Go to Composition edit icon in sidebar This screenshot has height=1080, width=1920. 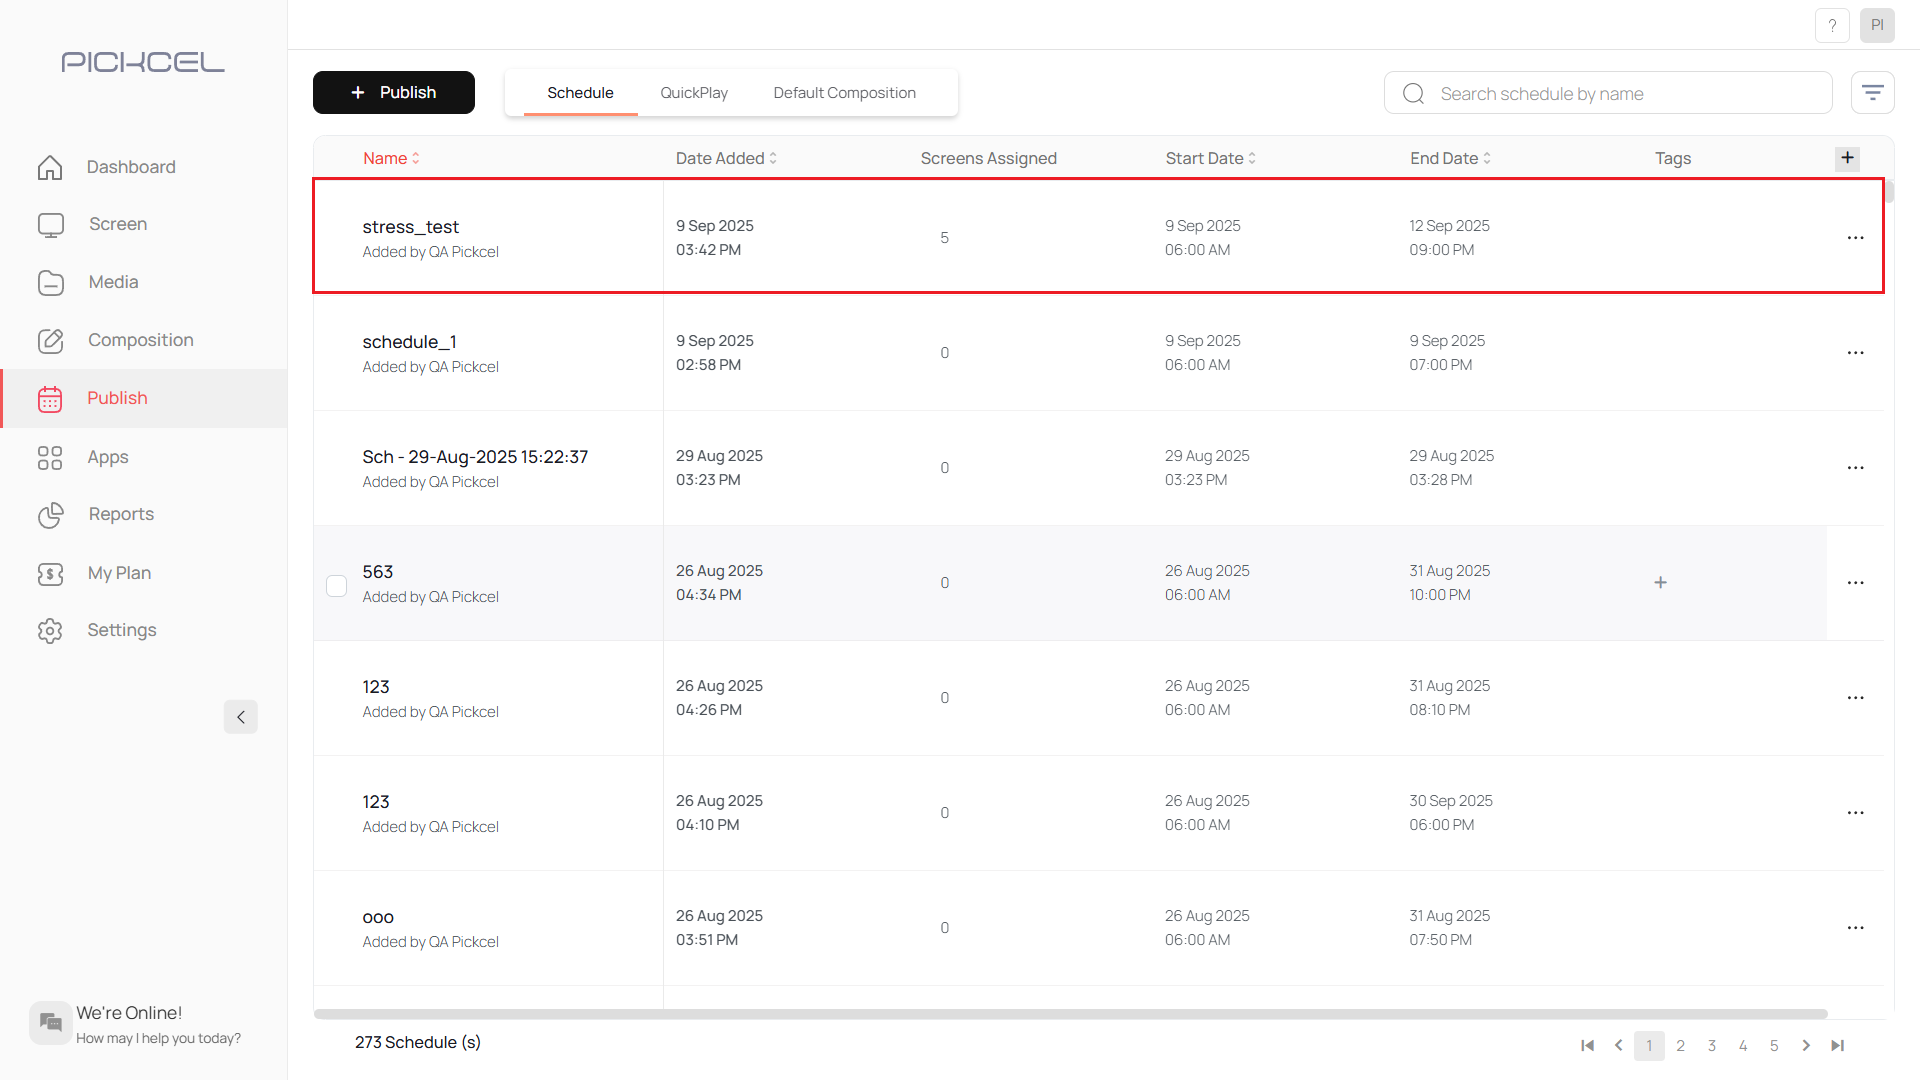pos(50,341)
